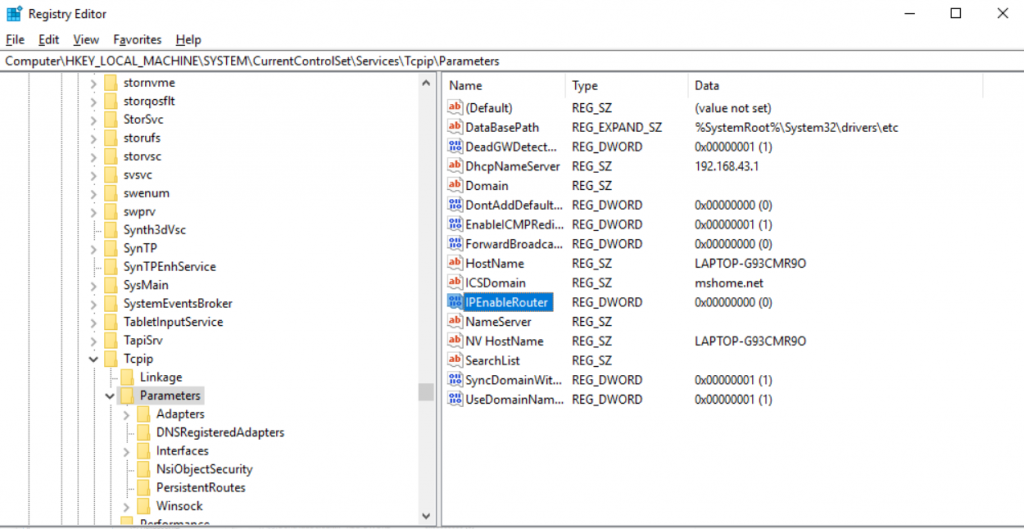Screen dimensions: 1024x529
Task: Select the SystemEventsBroker key
Action: 178,304
